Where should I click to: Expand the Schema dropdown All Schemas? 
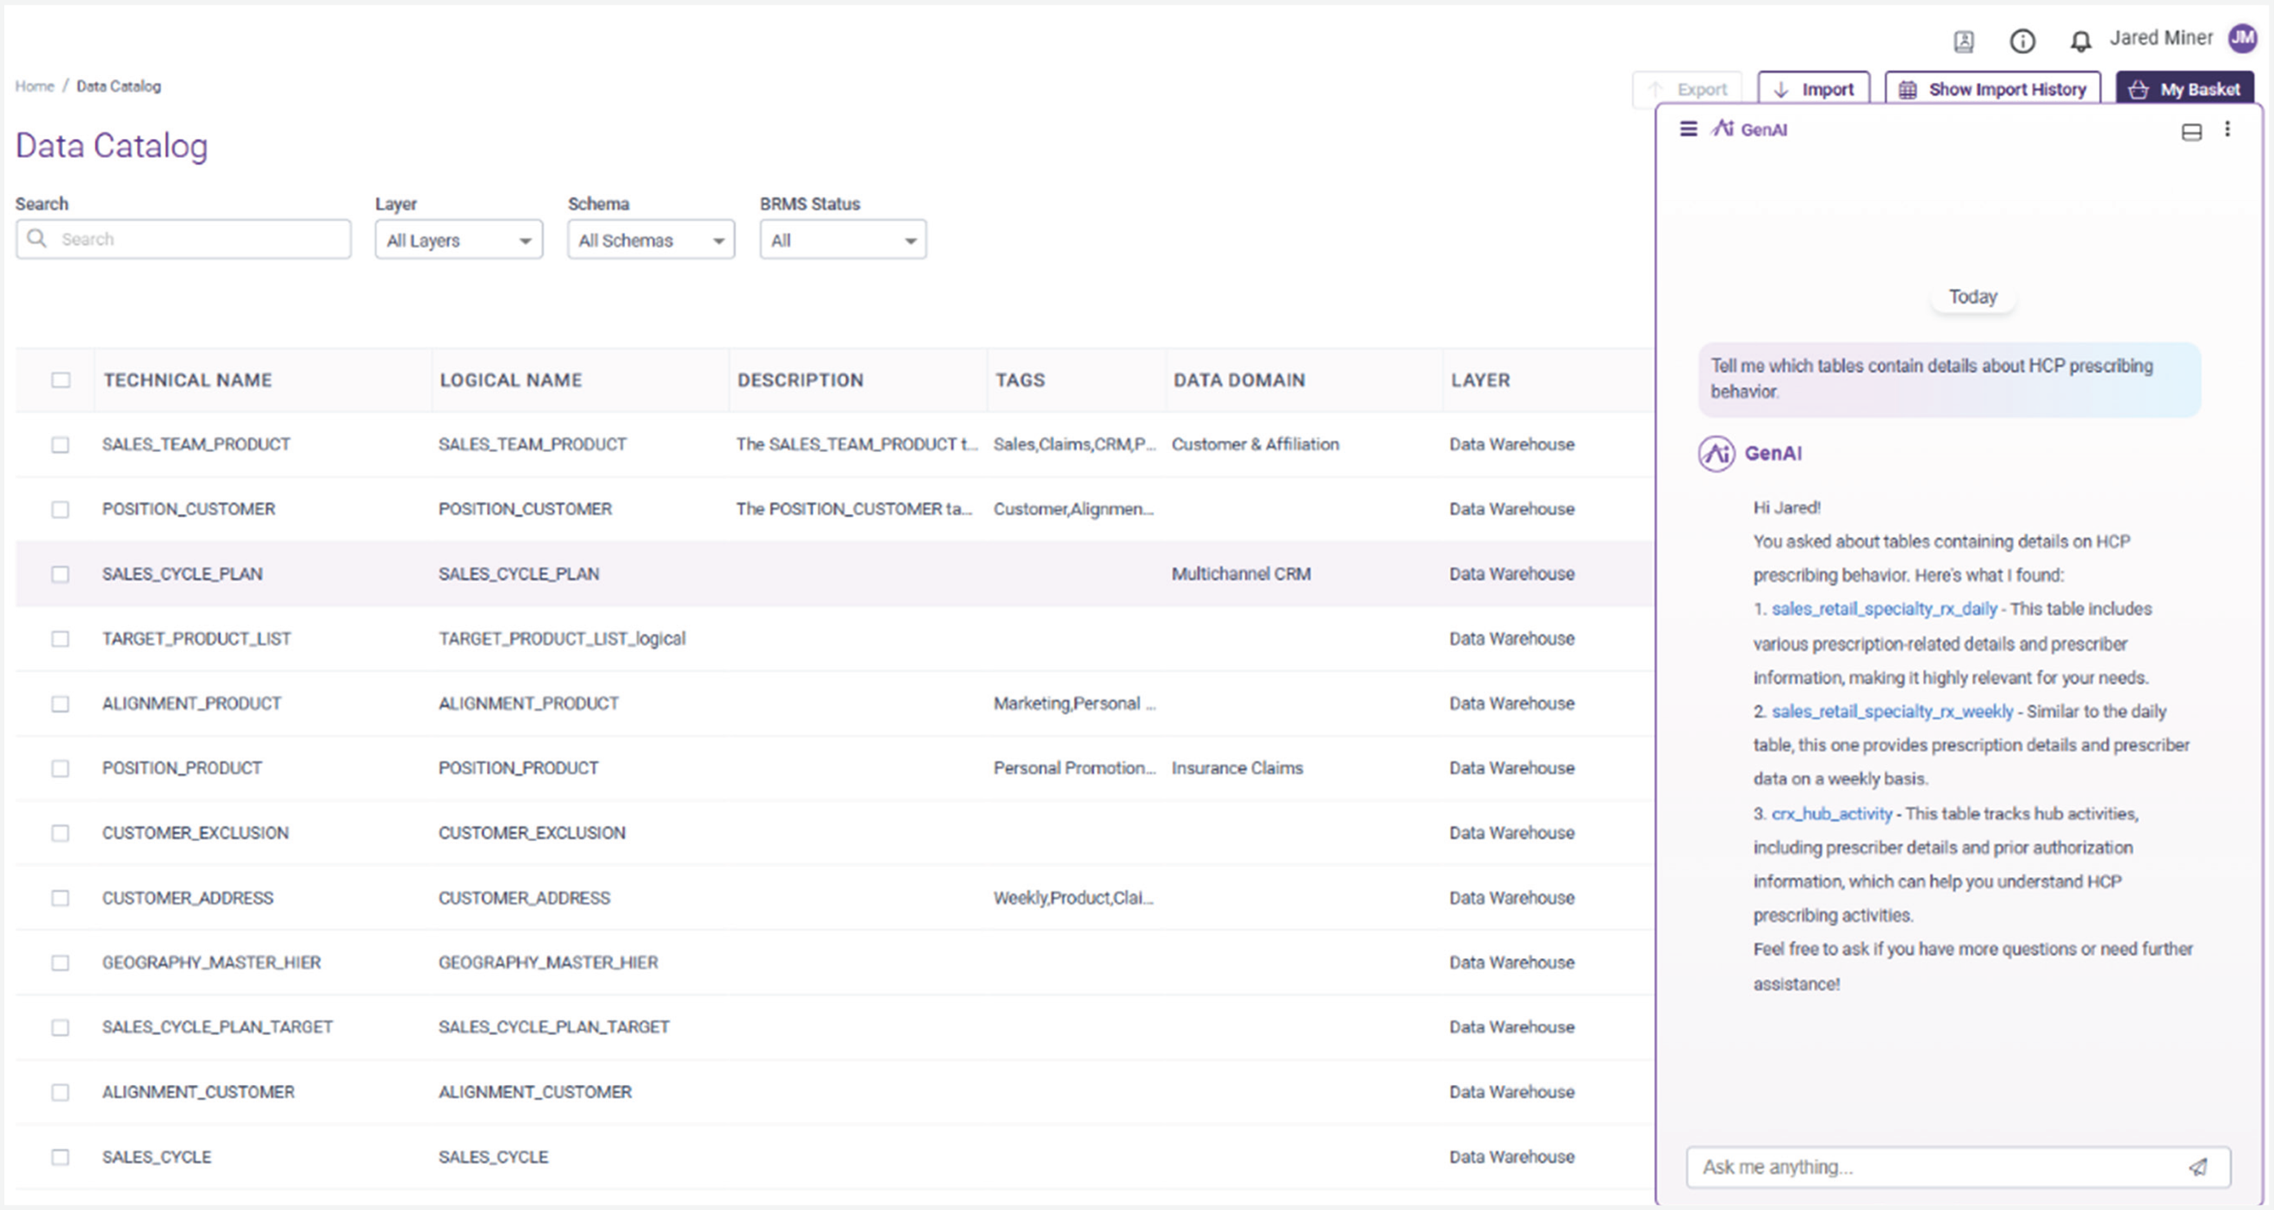650,239
